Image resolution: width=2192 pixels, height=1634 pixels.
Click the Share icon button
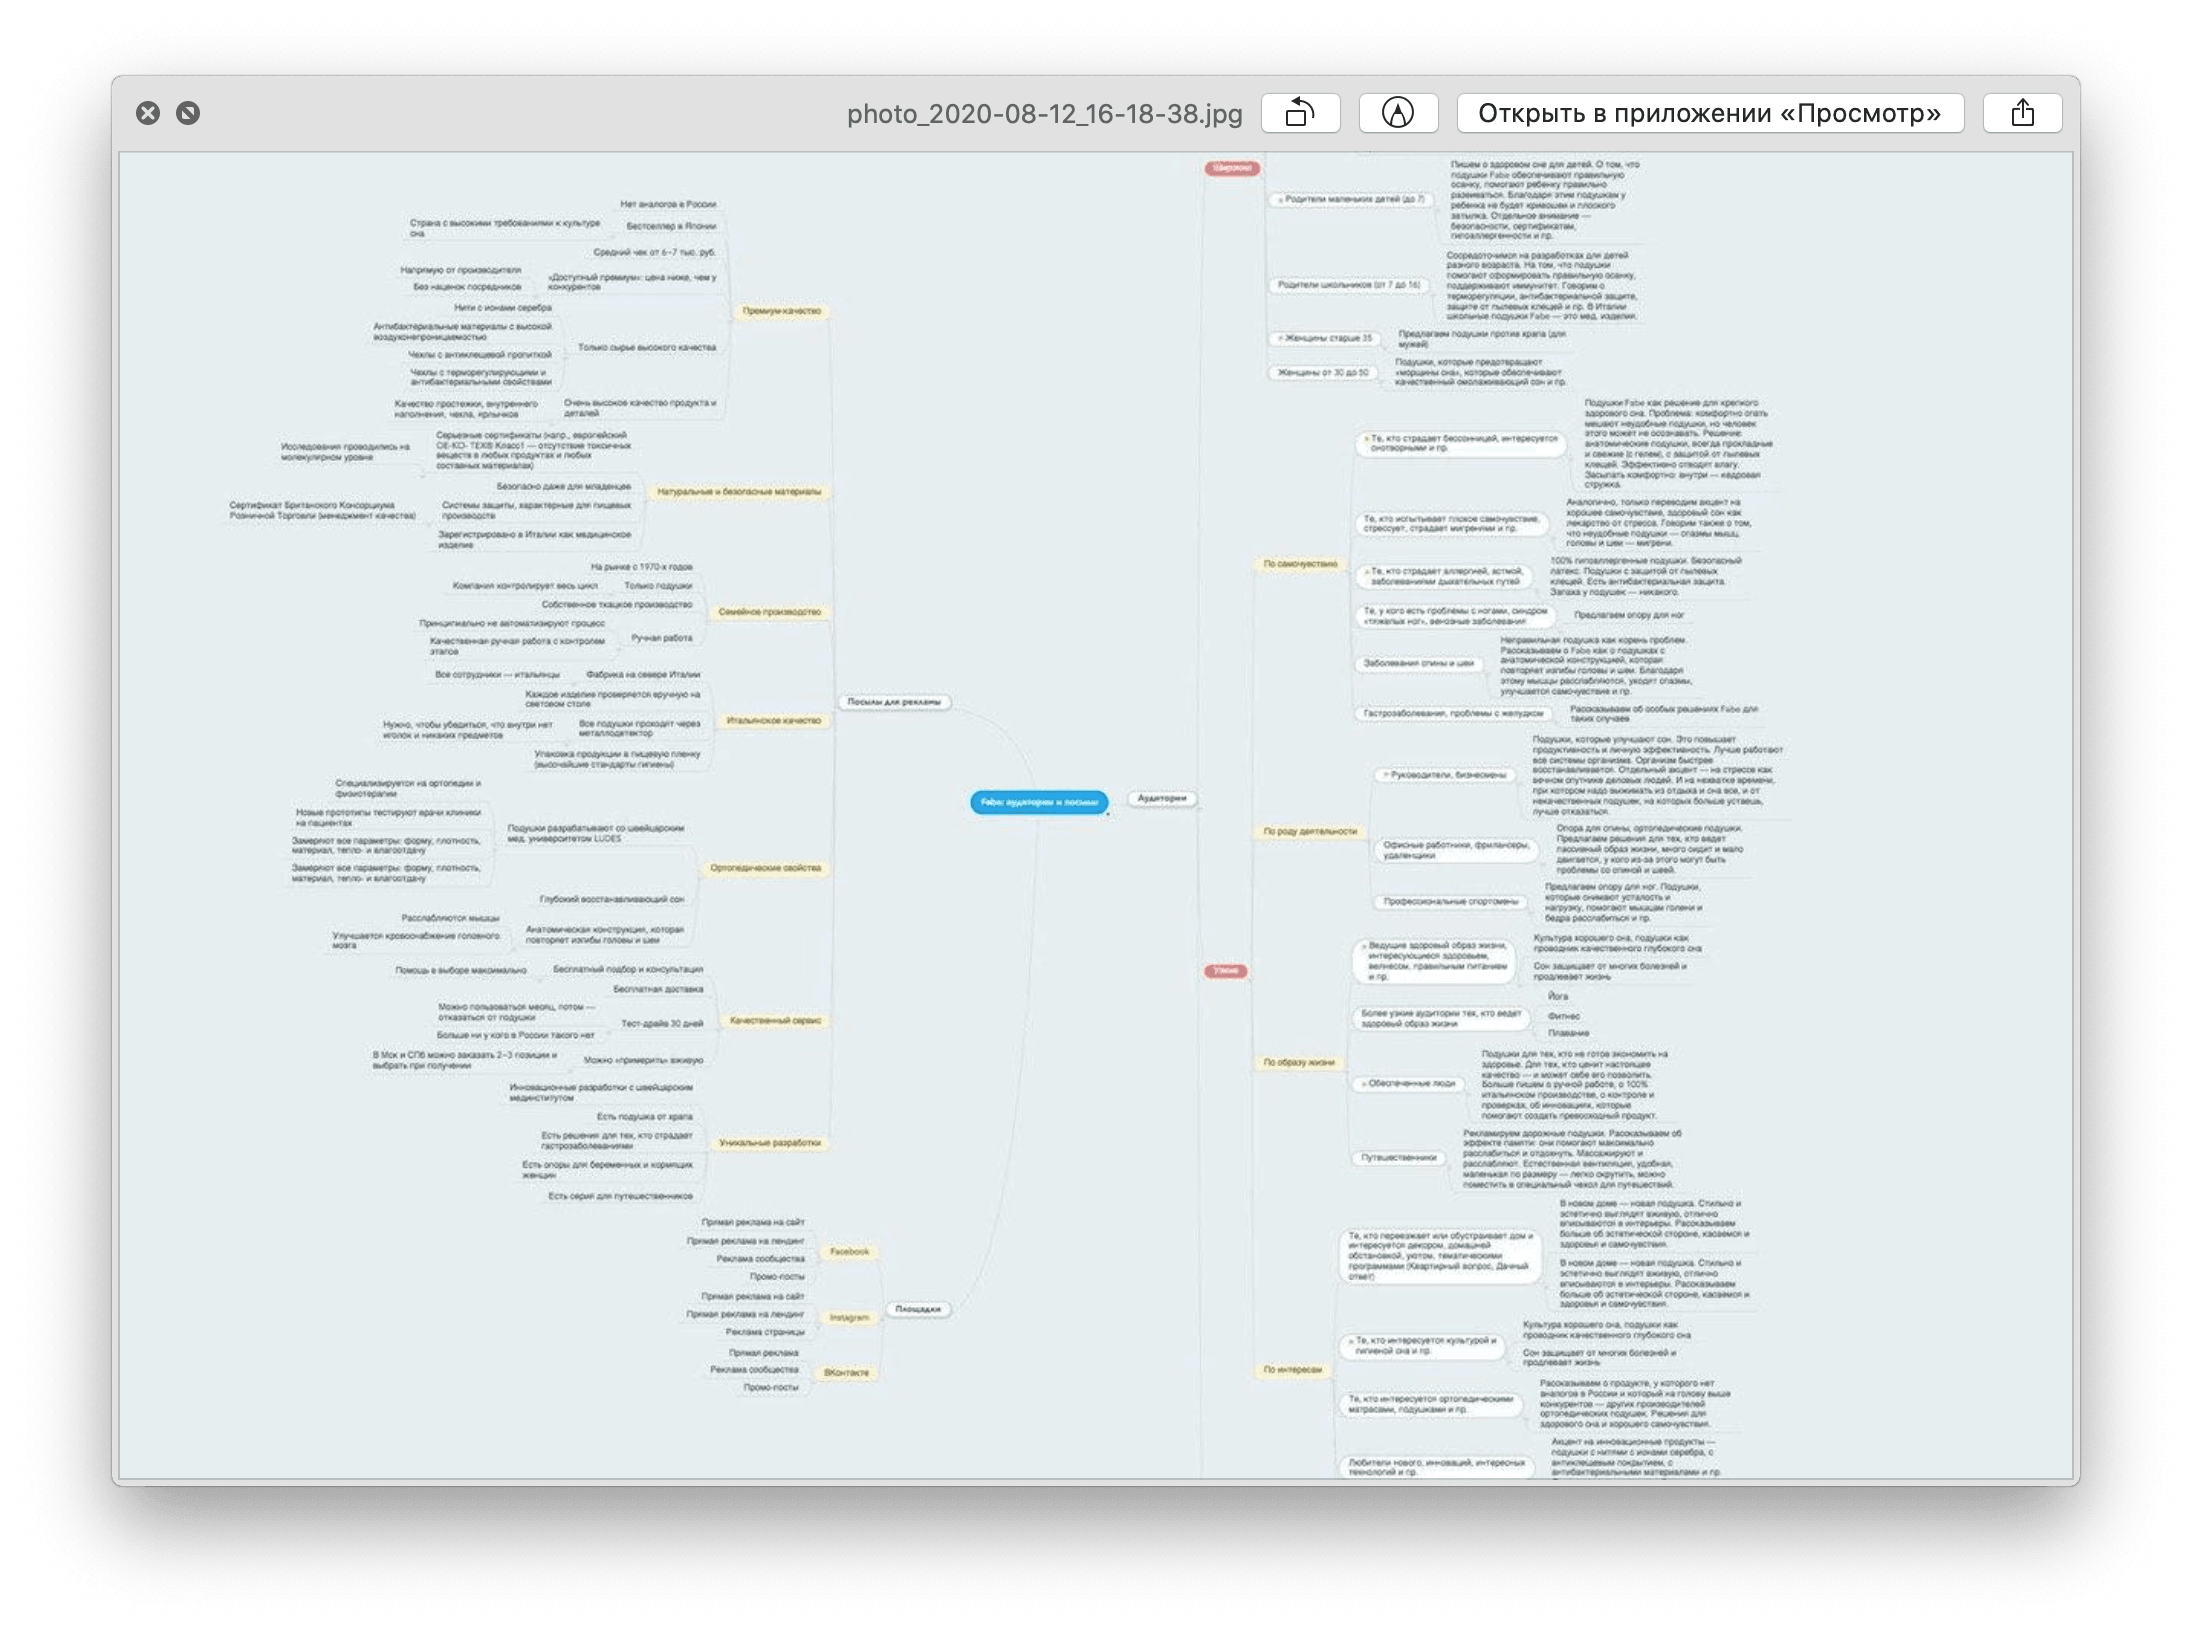(x=2022, y=113)
